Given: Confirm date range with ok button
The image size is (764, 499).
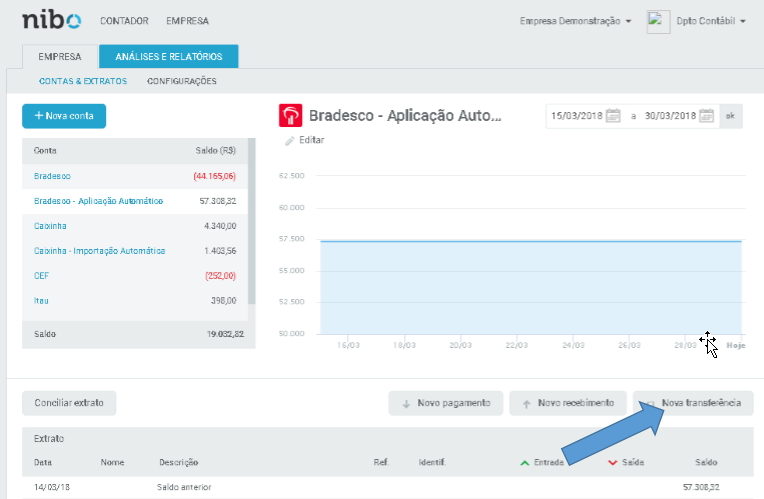Looking at the screenshot, I should 730,116.
